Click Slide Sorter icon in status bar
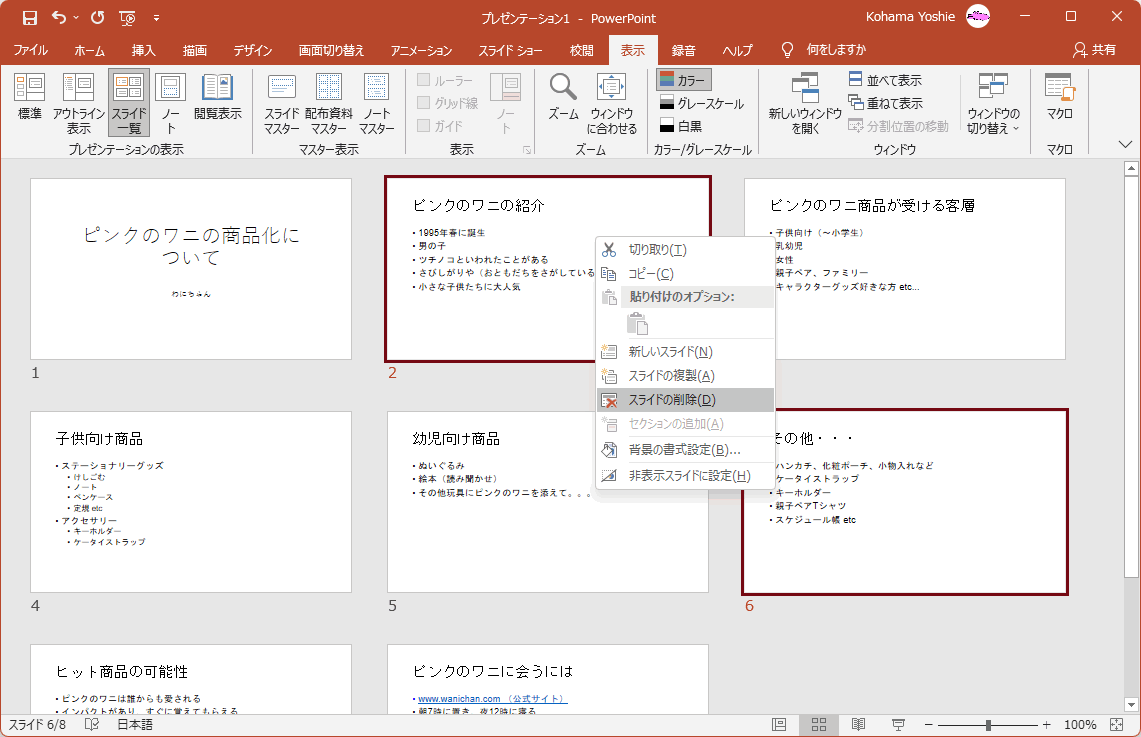1141x737 pixels. tap(819, 725)
